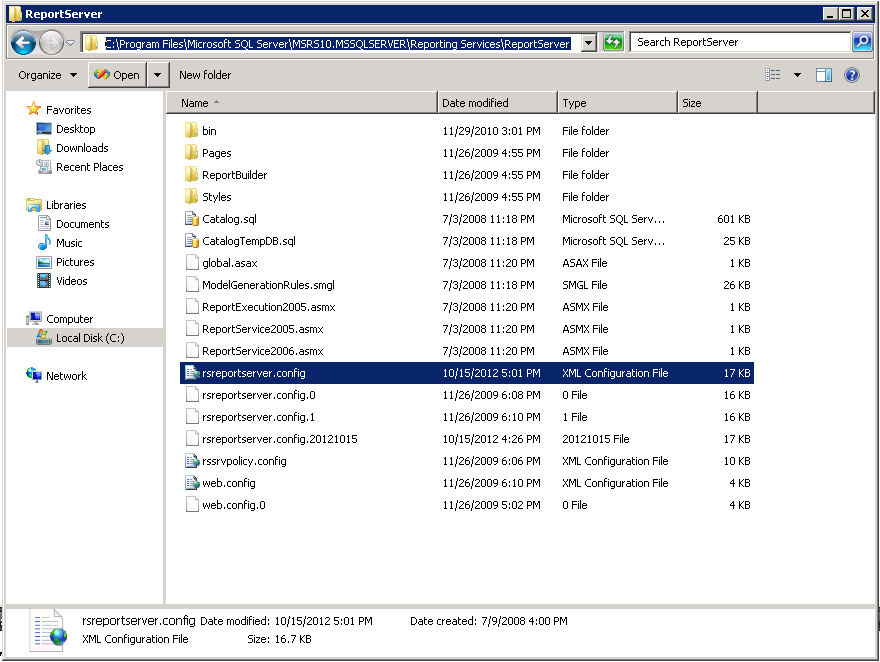Click the Open button
The image size is (880, 662).
[117, 75]
